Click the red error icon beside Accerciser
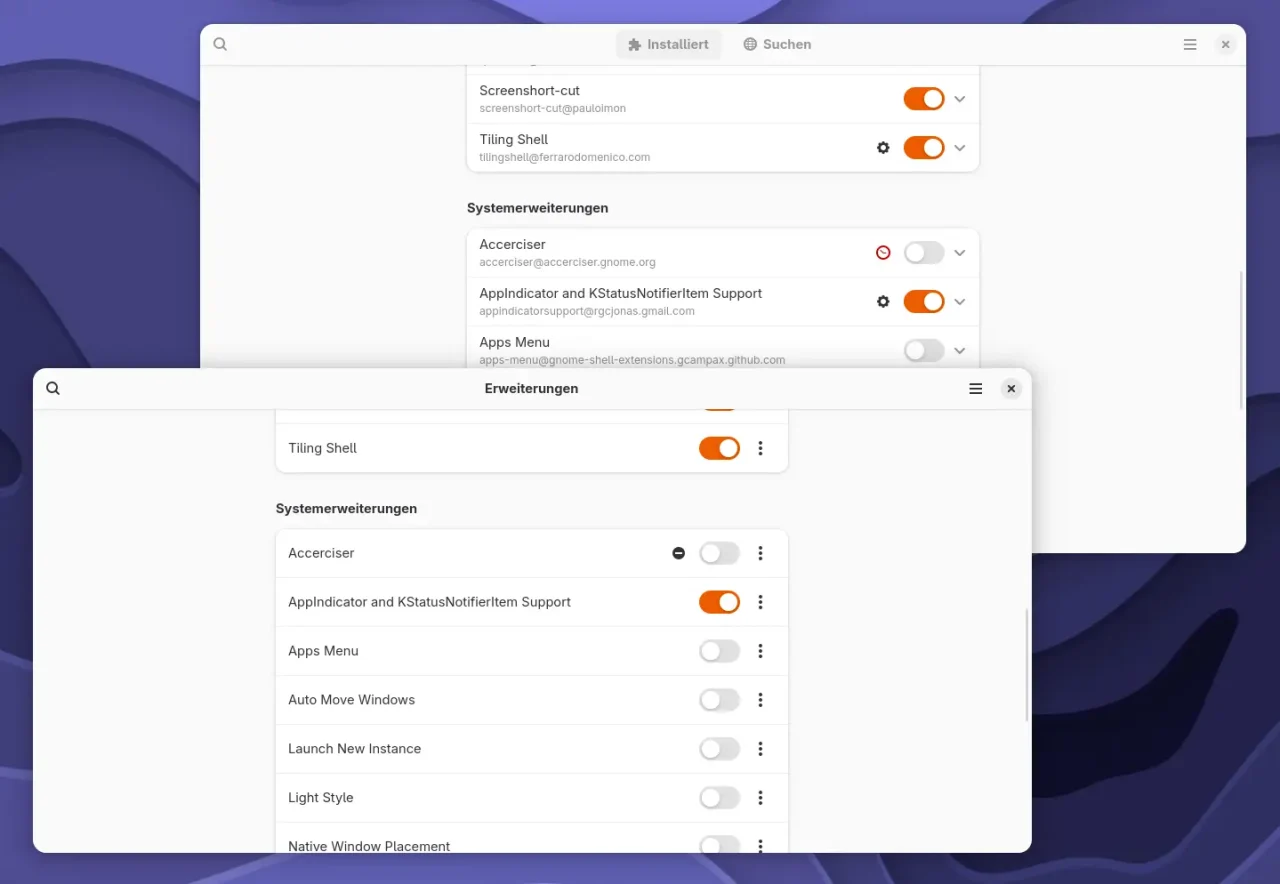 883,253
